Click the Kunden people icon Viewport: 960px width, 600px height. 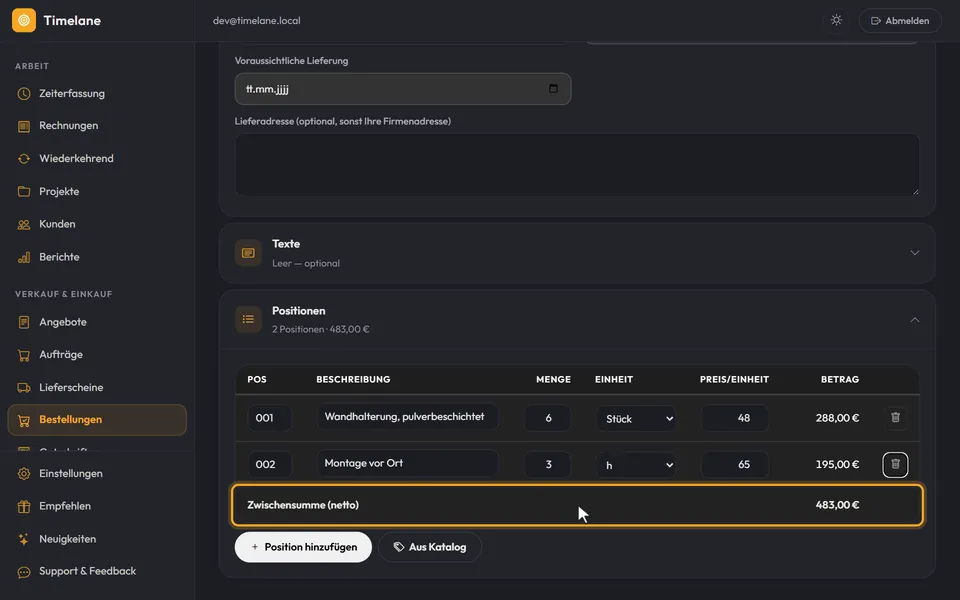point(24,224)
